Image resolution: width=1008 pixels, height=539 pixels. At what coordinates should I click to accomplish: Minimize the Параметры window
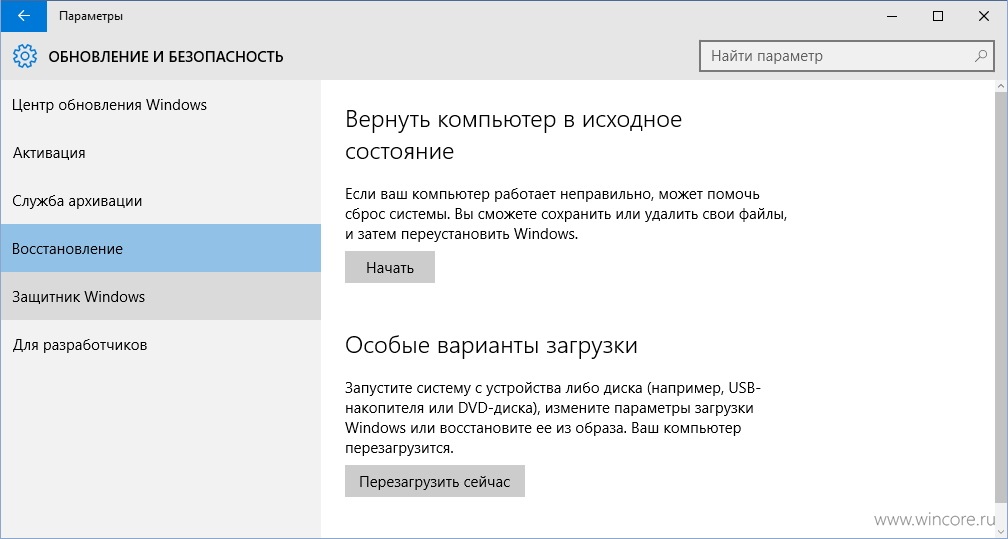892,16
